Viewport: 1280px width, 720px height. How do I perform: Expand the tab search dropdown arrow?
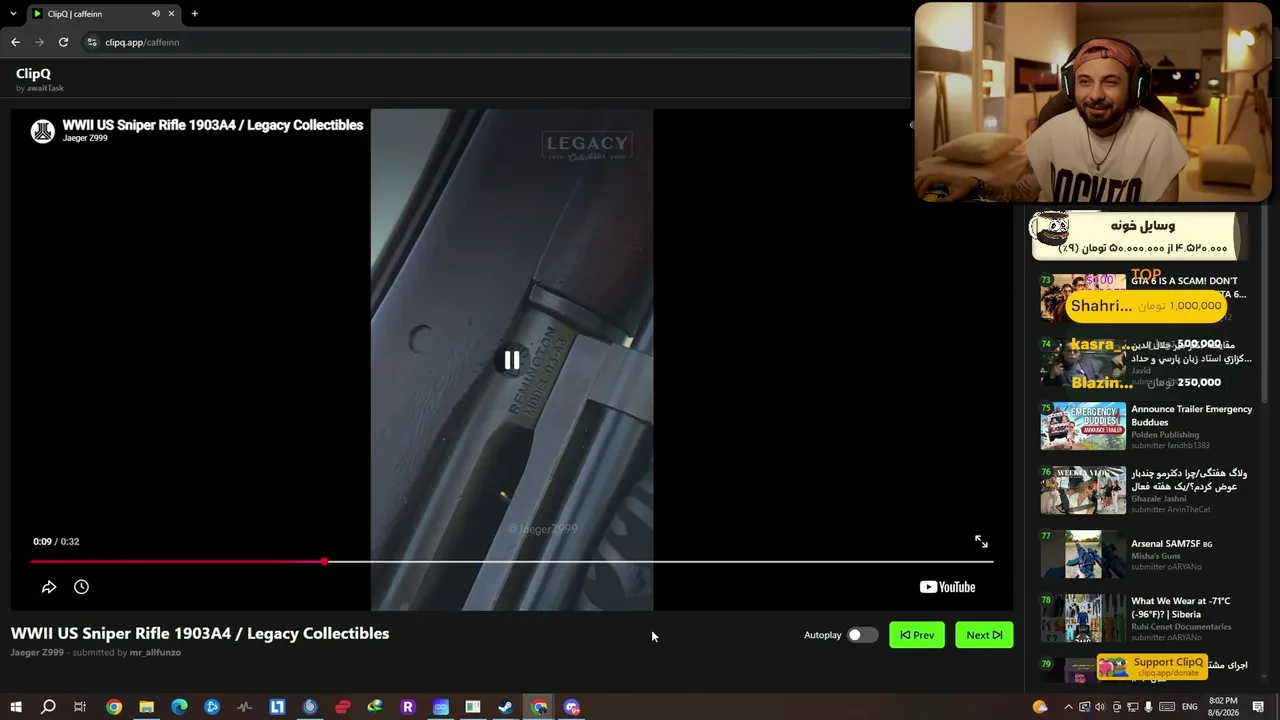tap(13, 14)
